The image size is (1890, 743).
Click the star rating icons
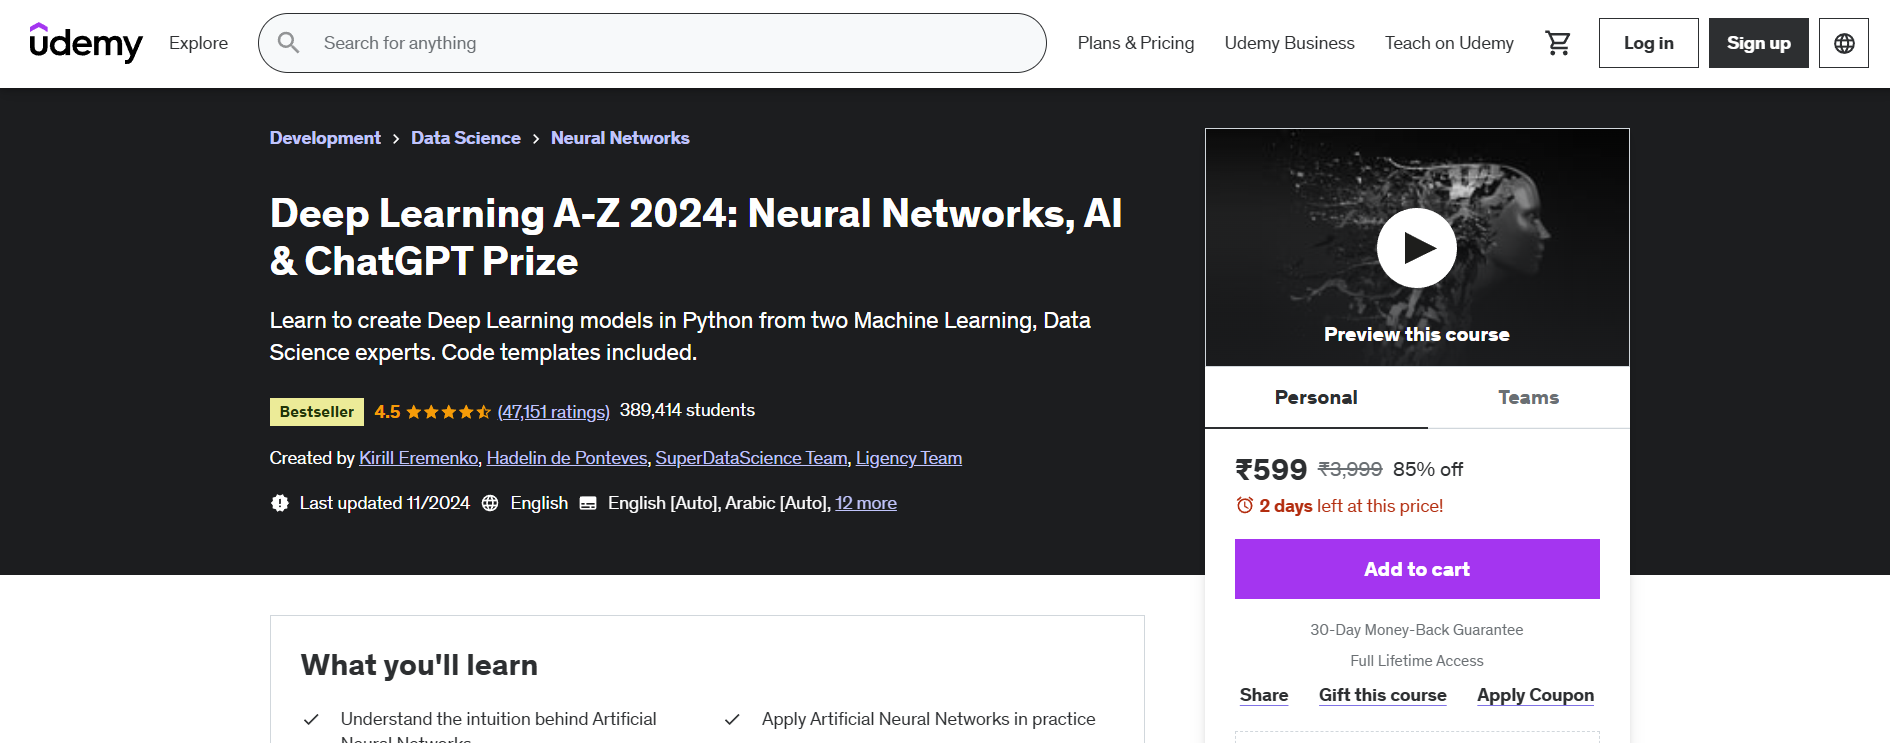448,412
